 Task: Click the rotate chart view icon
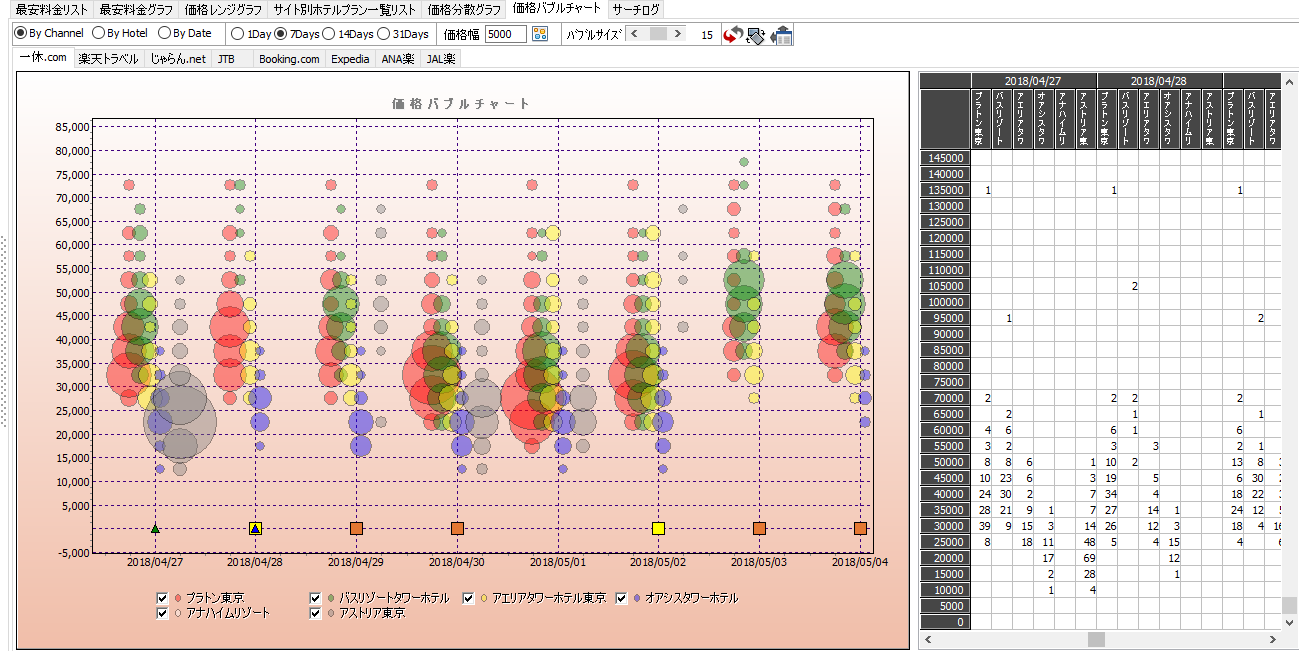coord(756,35)
